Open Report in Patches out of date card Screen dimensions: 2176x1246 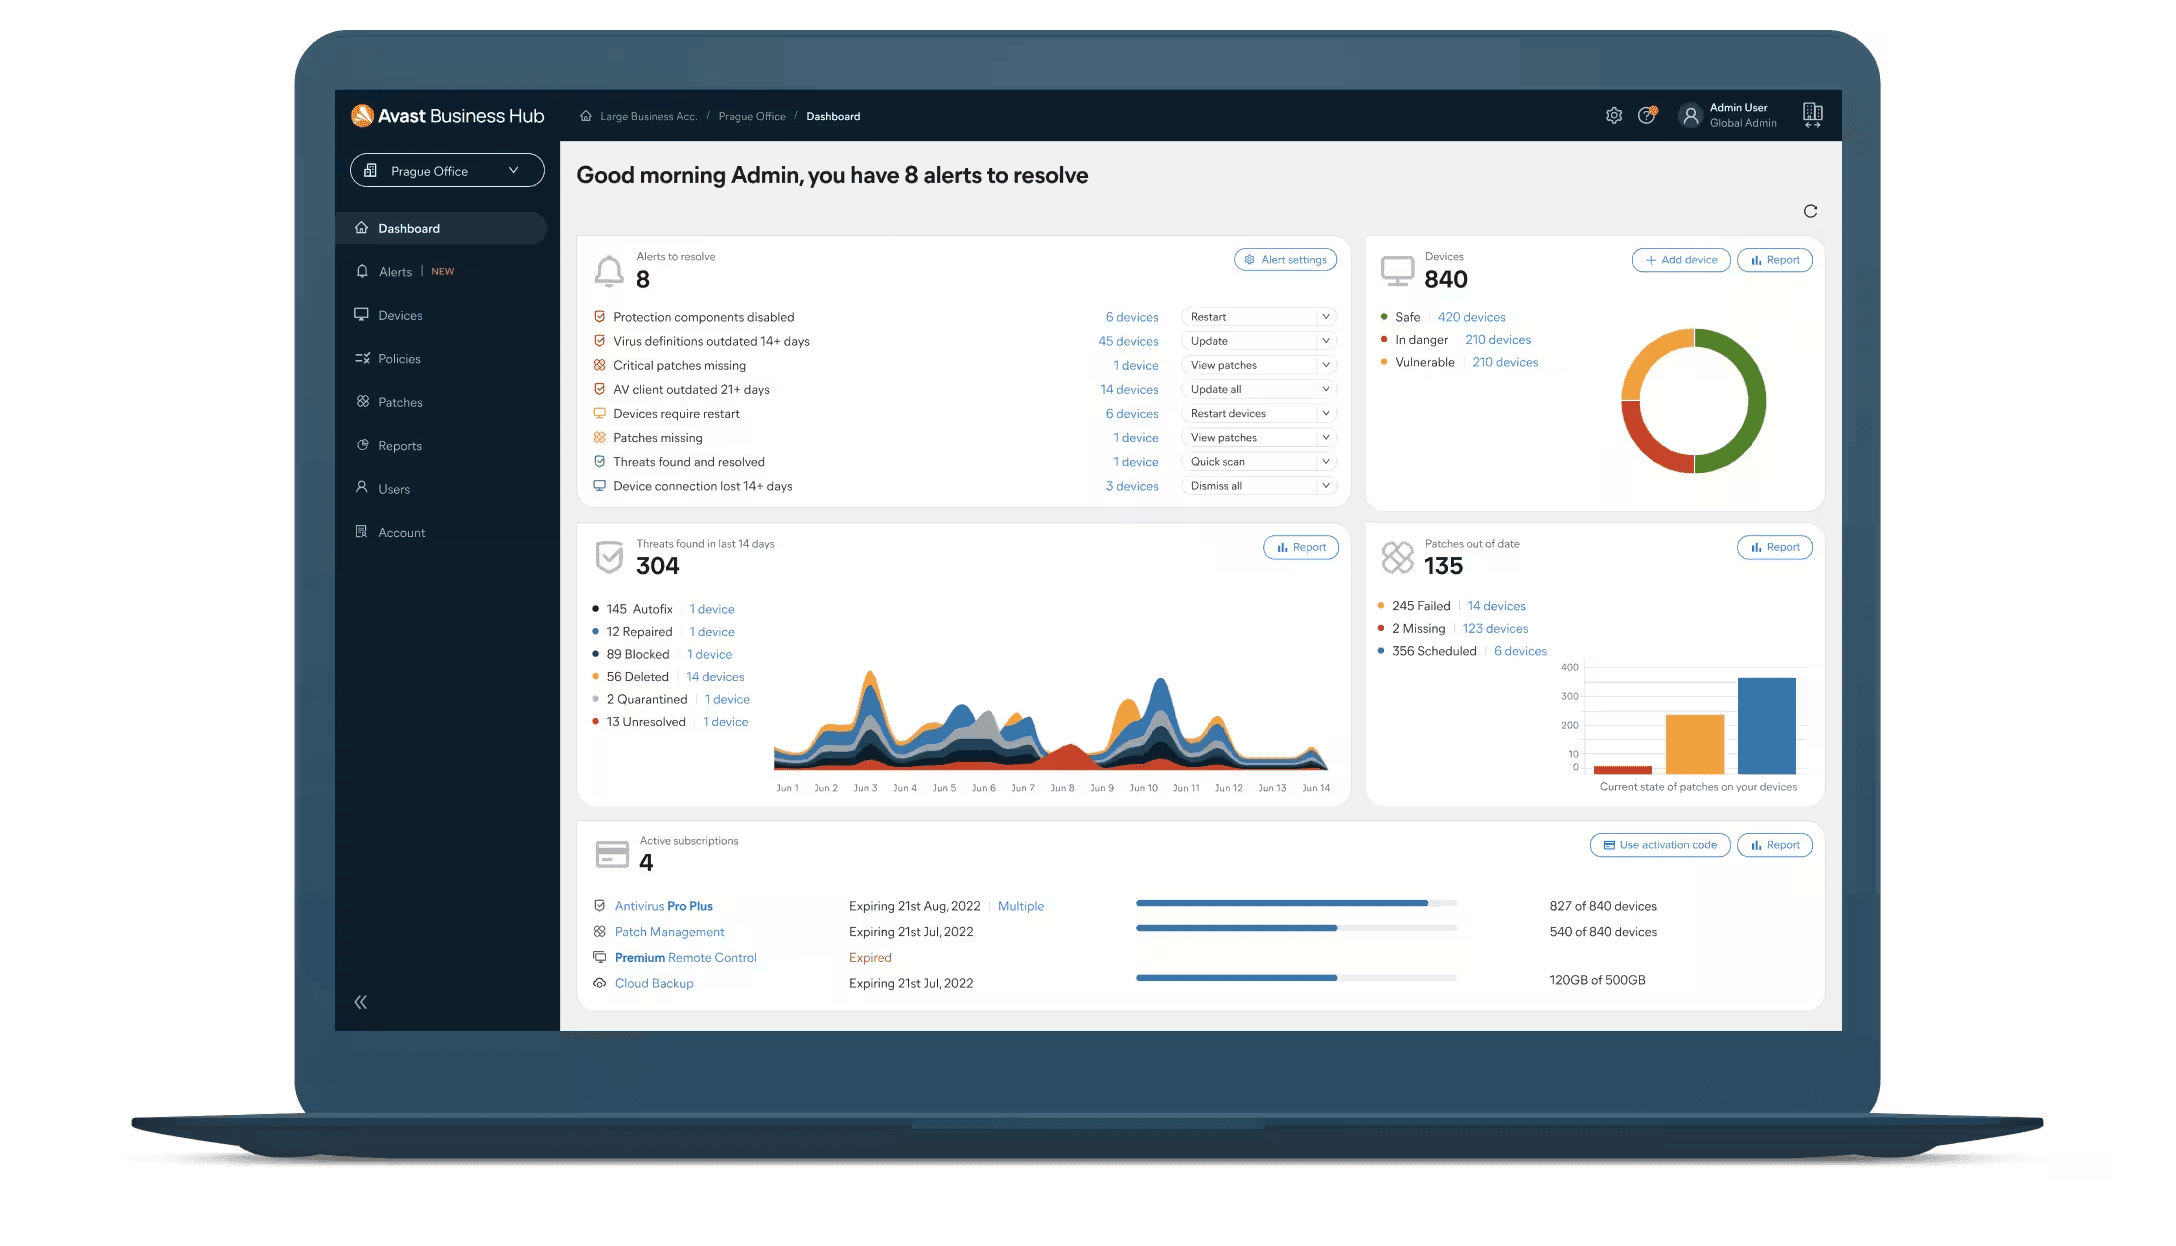click(x=1775, y=547)
